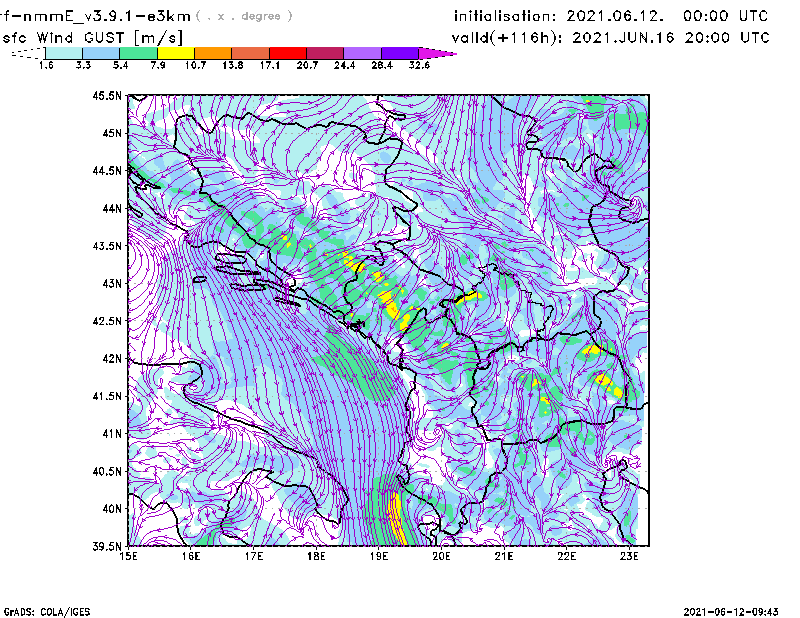Select the crimson 20.7–24.4 legend swatch

pos(325,53)
